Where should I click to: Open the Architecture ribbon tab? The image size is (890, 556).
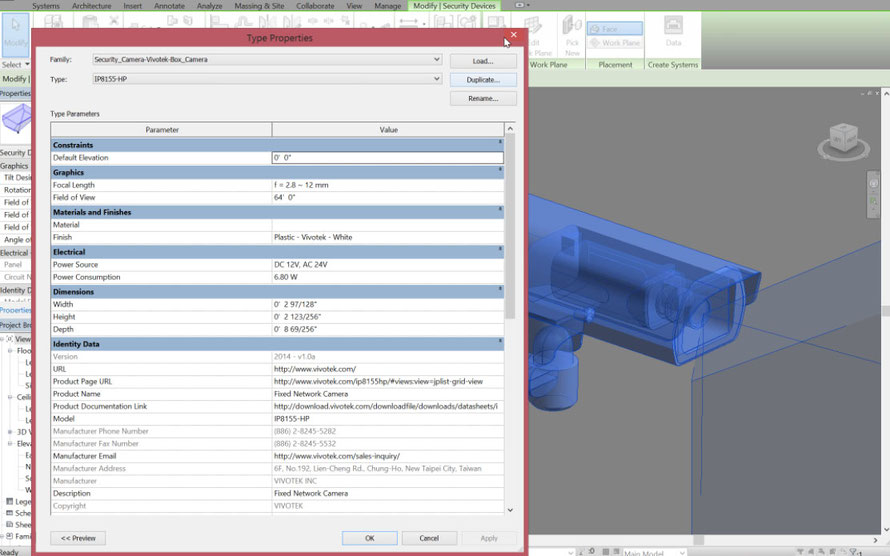(x=91, y=6)
